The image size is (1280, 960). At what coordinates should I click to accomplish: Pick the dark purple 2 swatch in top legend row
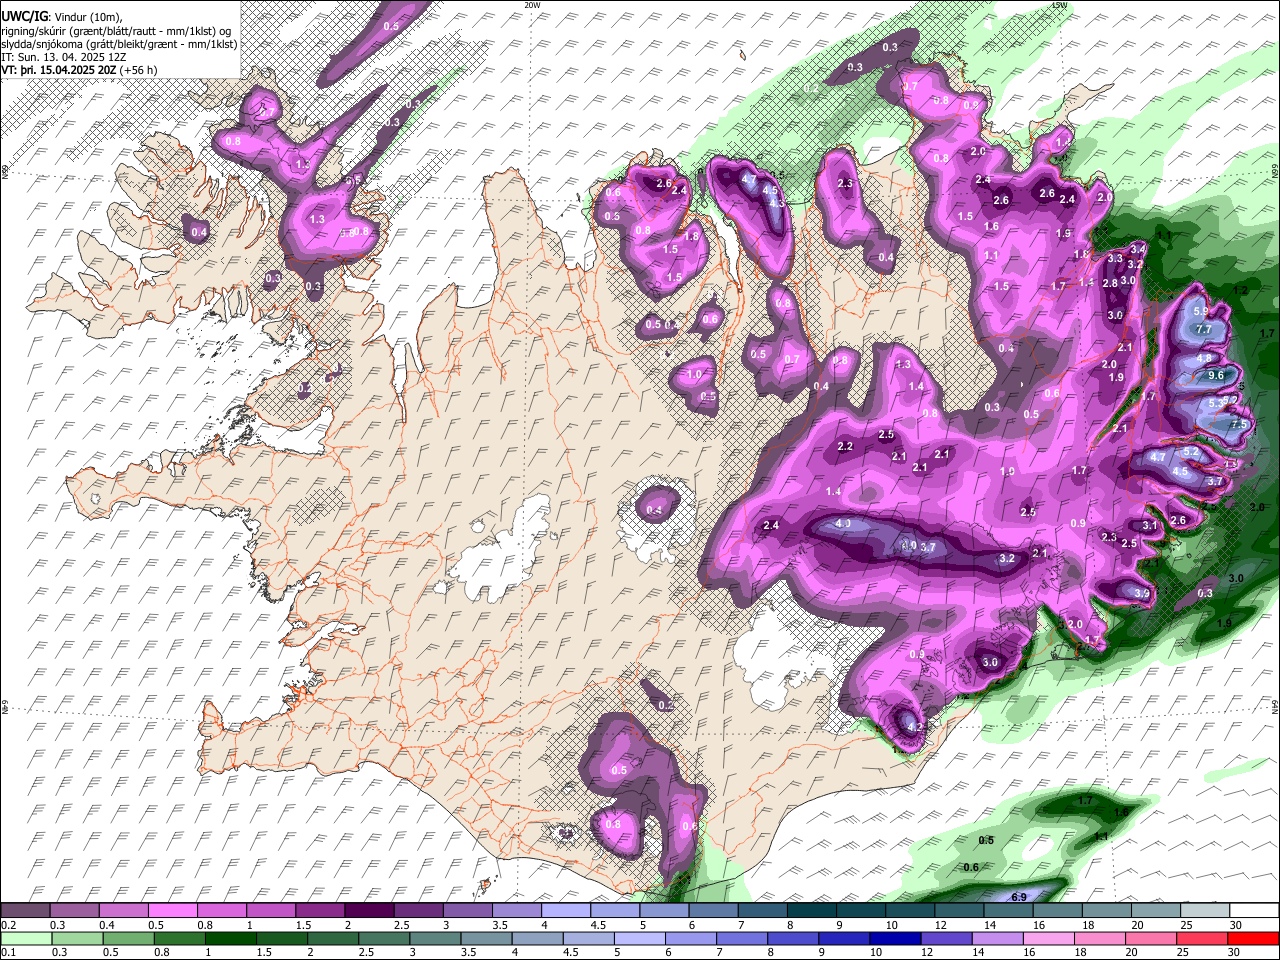click(x=368, y=911)
